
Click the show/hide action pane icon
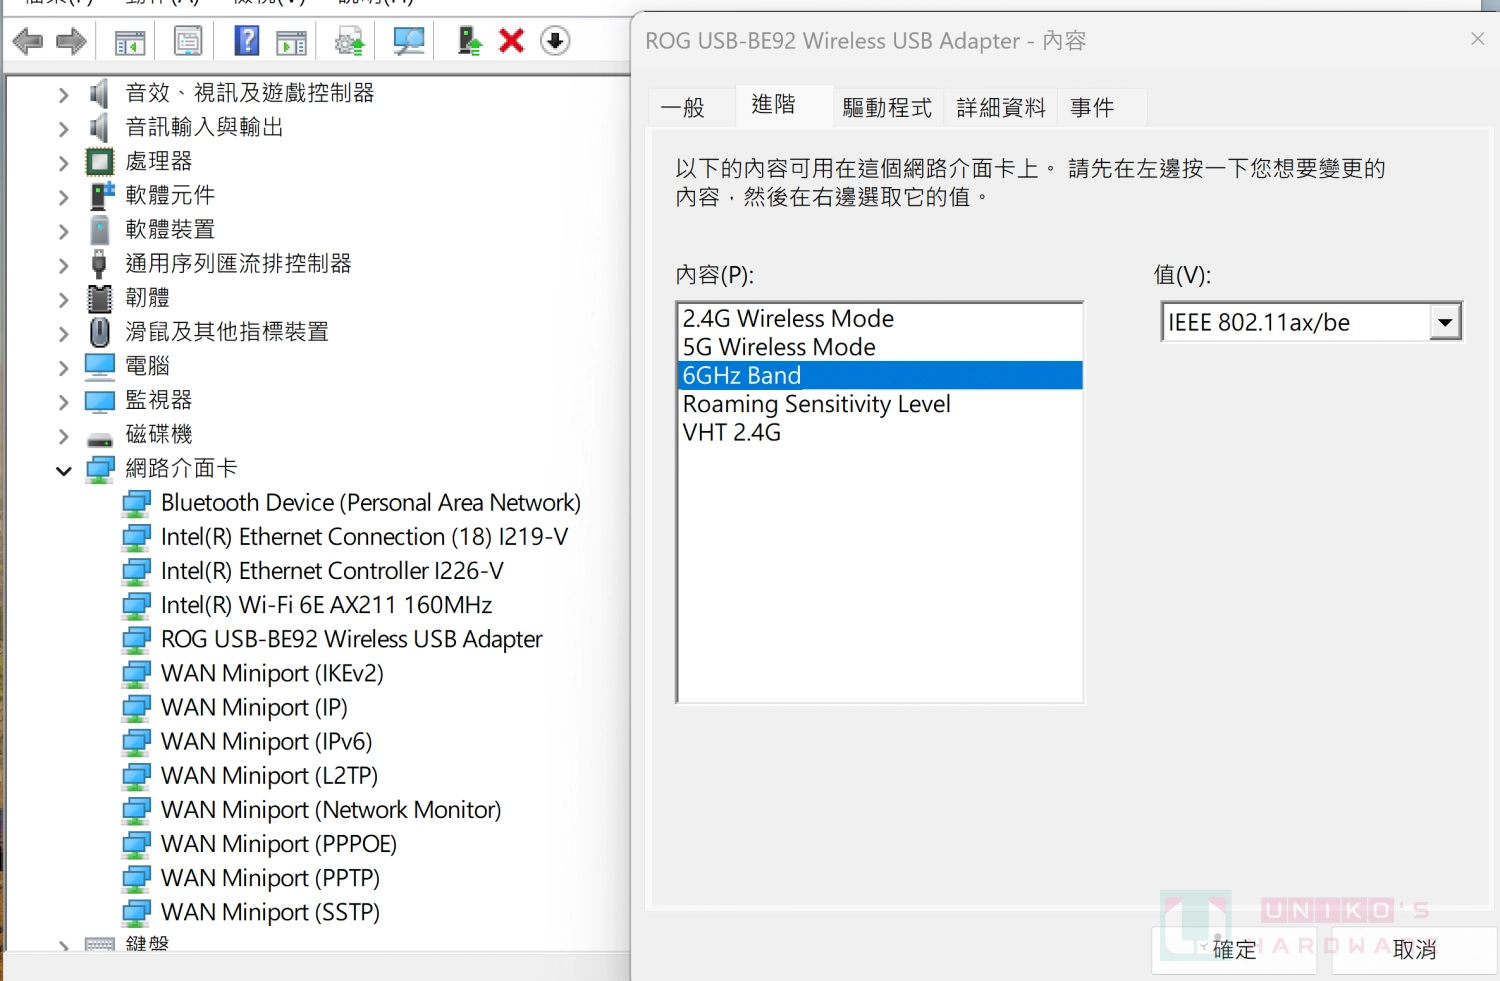coord(292,42)
